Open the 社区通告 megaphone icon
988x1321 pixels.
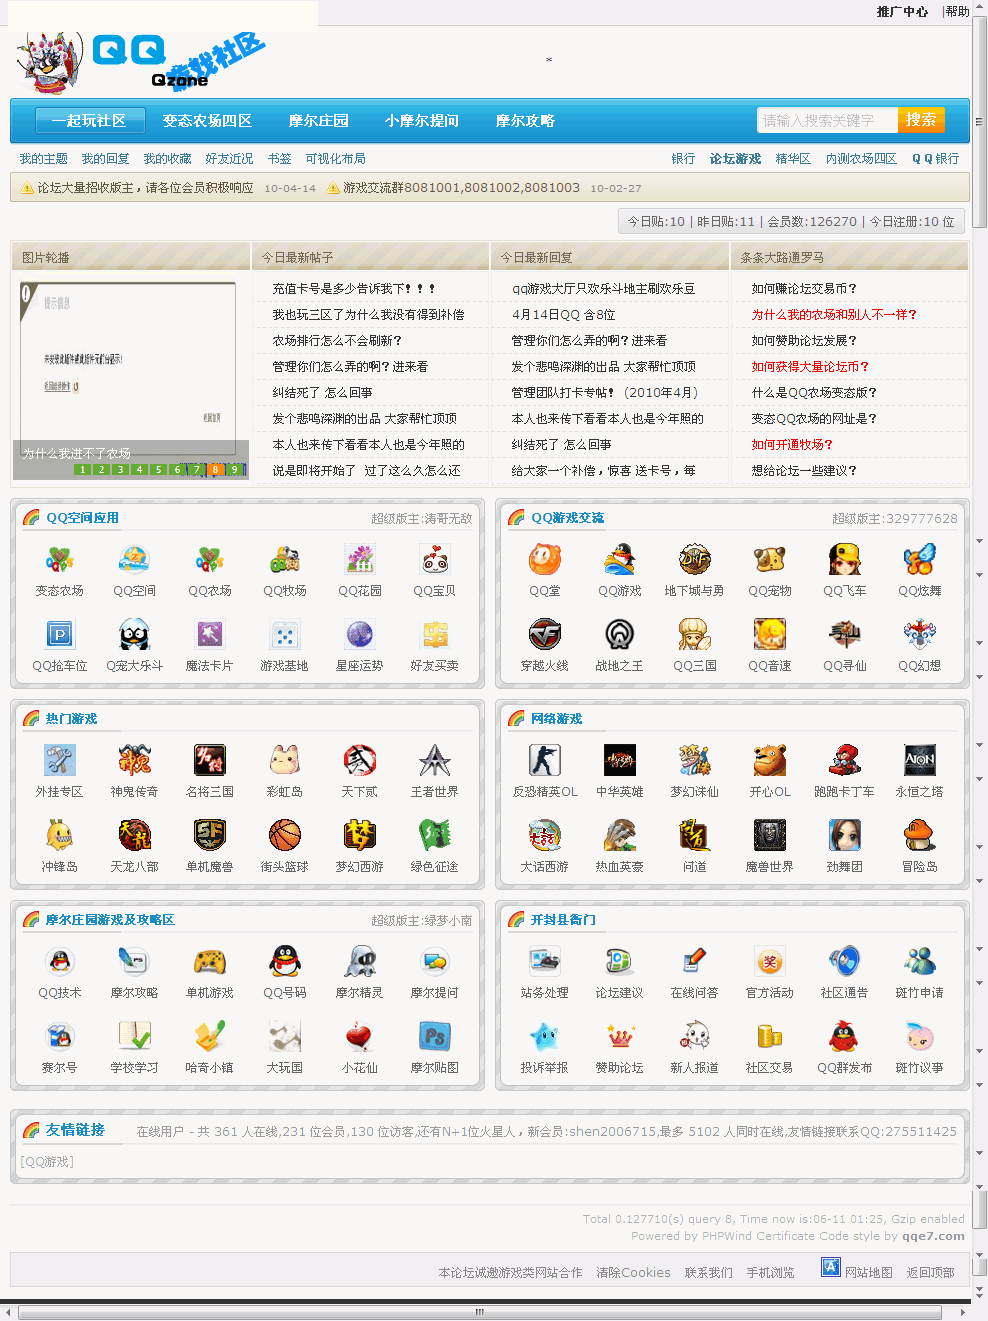tap(844, 962)
